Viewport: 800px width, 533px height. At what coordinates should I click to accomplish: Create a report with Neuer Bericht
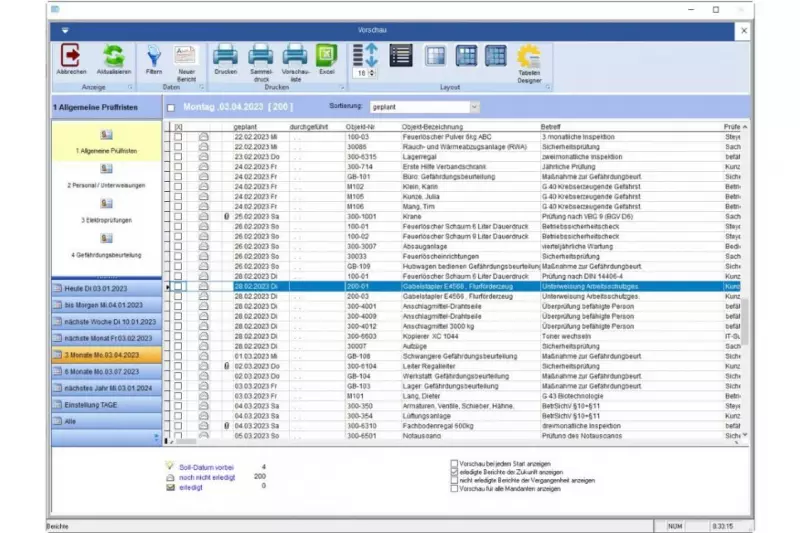point(188,56)
